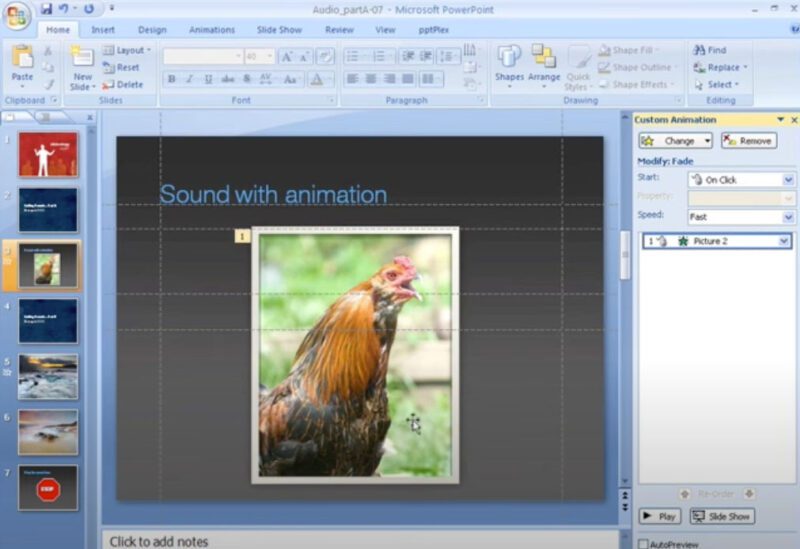Click the Text Direction icon
800x549 pixels.
tap(470, 50)
